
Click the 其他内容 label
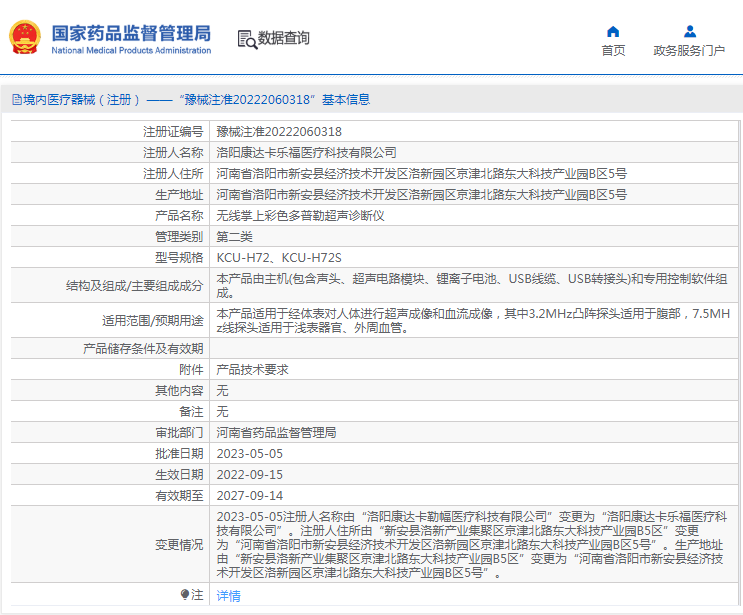[x=179, y=390]
